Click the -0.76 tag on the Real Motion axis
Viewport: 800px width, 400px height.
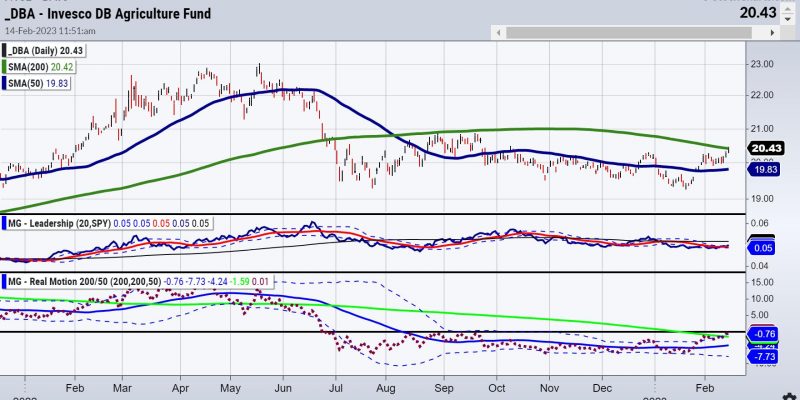[762, 335]
